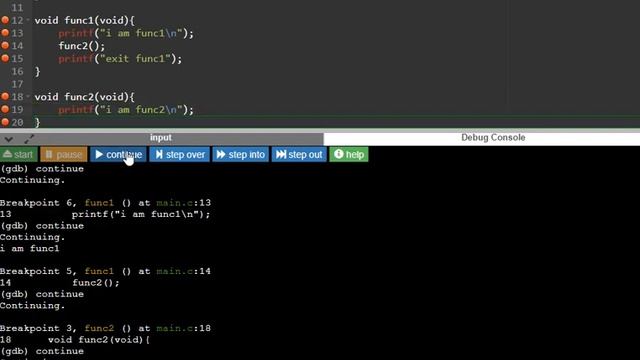Image resolution: width=640 pixels, height=360 pixels.
Task: Expand console panel using diagonal arrows icon
Action: tap(29, 139)
